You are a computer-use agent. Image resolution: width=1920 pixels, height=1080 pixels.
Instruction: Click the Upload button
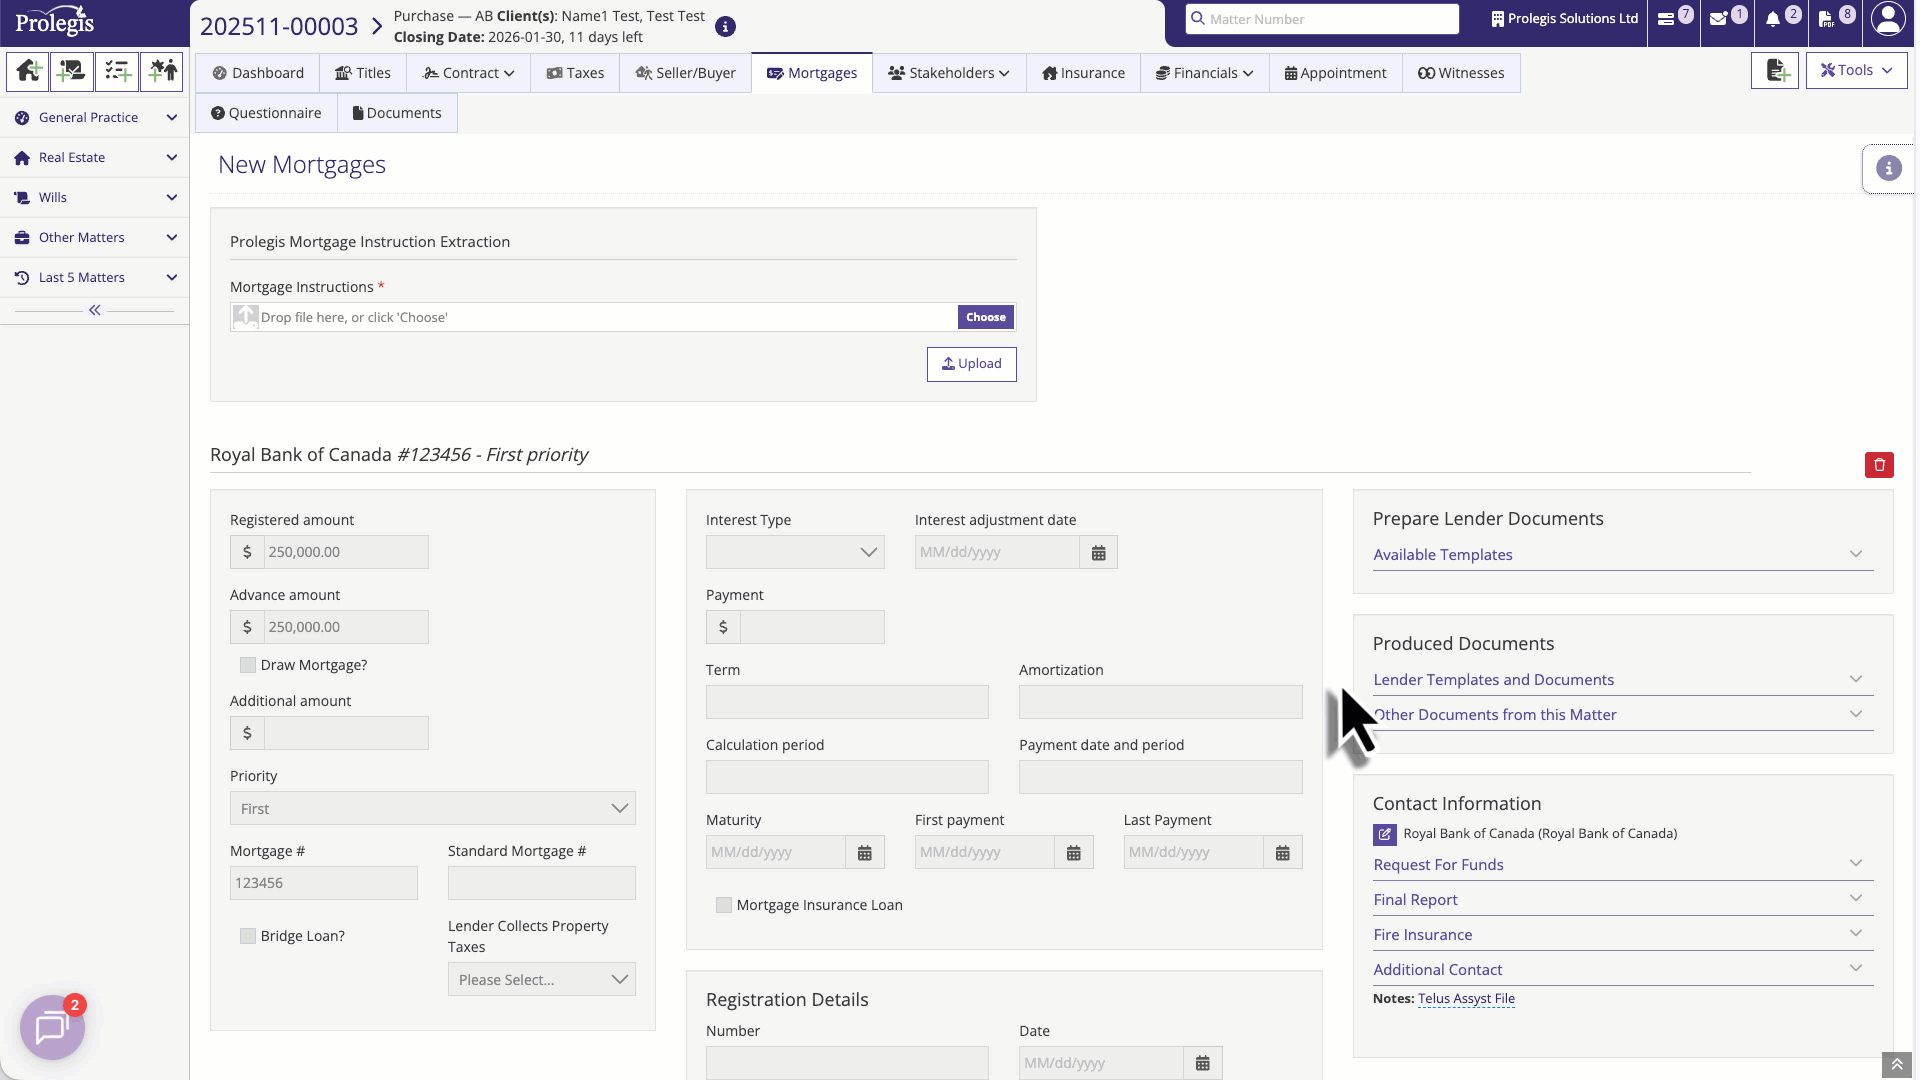pos(971,364)
